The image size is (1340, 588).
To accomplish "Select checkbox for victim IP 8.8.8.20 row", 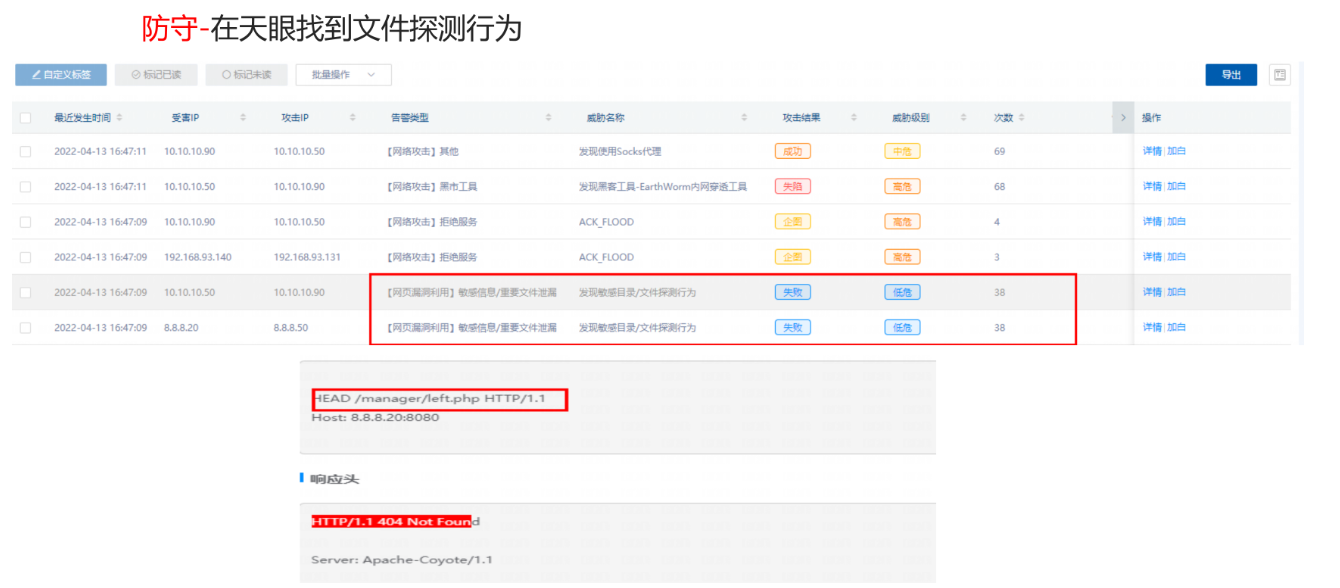I will [x=26, y=328].
